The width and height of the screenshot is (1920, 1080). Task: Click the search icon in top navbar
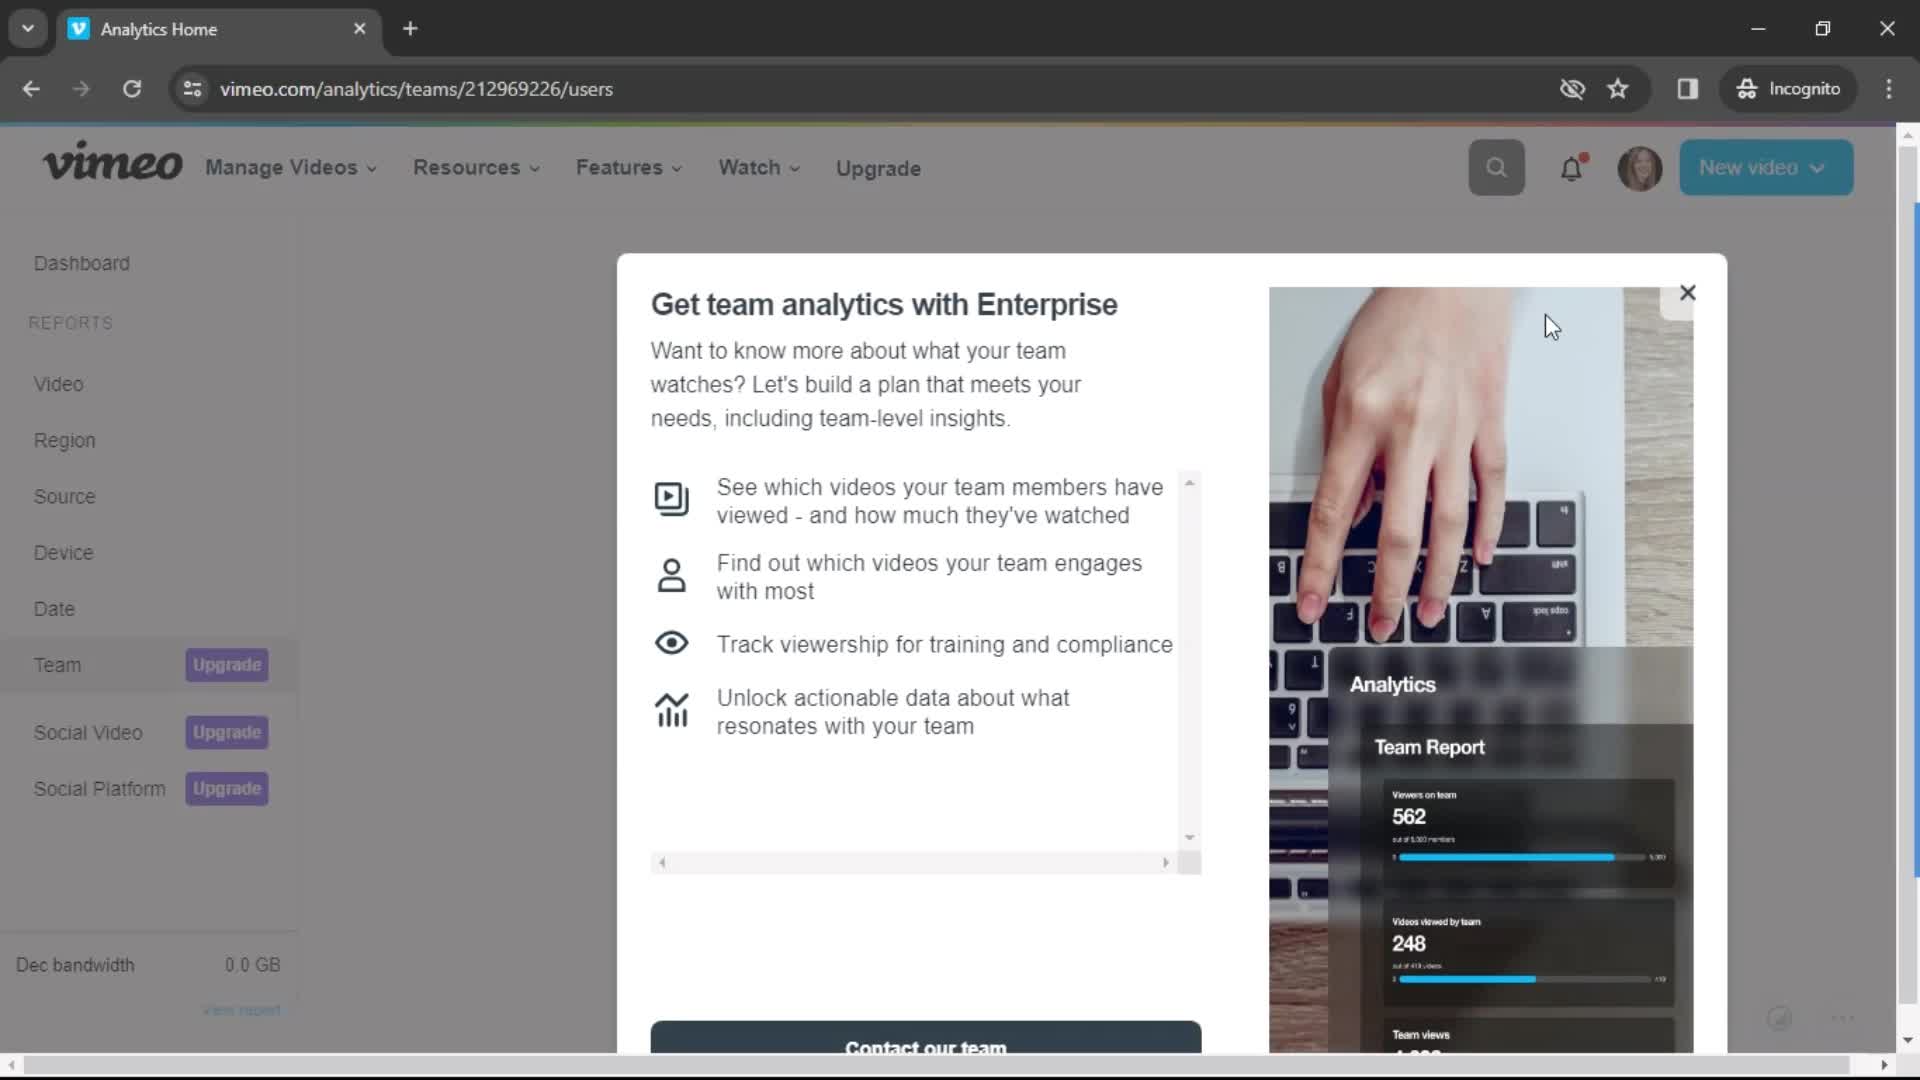(1497, 167)
